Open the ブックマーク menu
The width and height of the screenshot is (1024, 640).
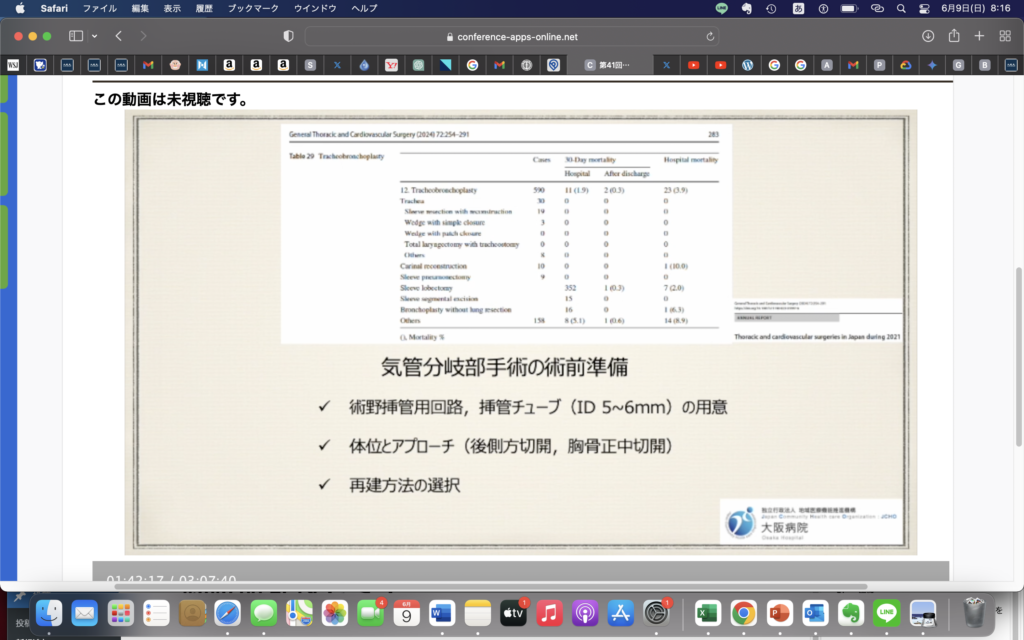point(254,8)
